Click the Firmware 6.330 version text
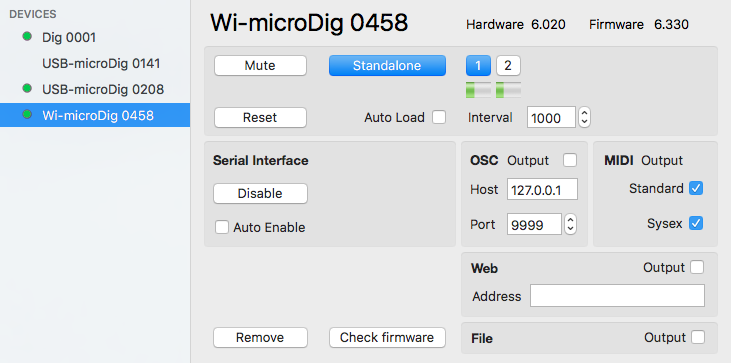731x363 pixels. point(639,25)
